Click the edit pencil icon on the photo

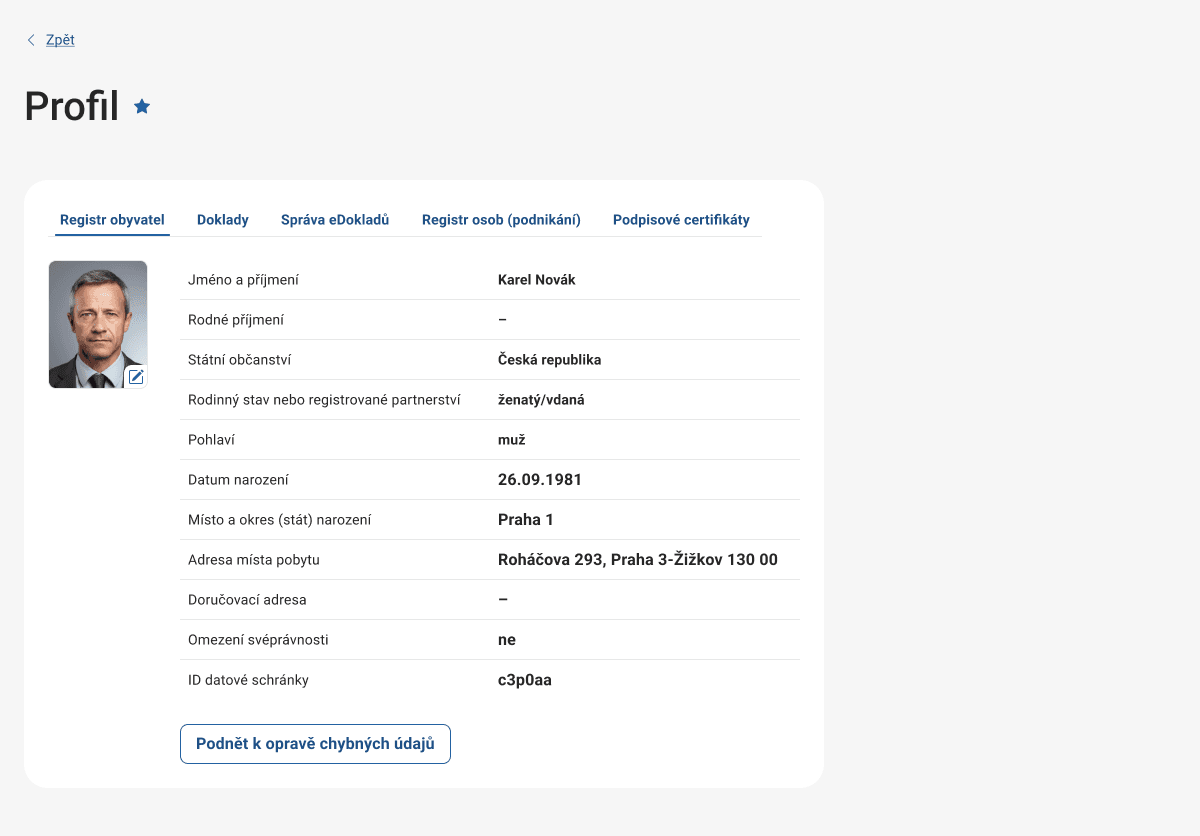point(136,376)
